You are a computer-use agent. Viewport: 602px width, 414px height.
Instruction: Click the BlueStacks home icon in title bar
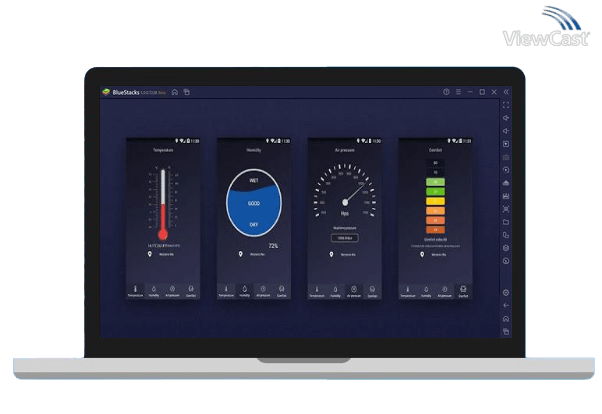[x=175, y=92]
